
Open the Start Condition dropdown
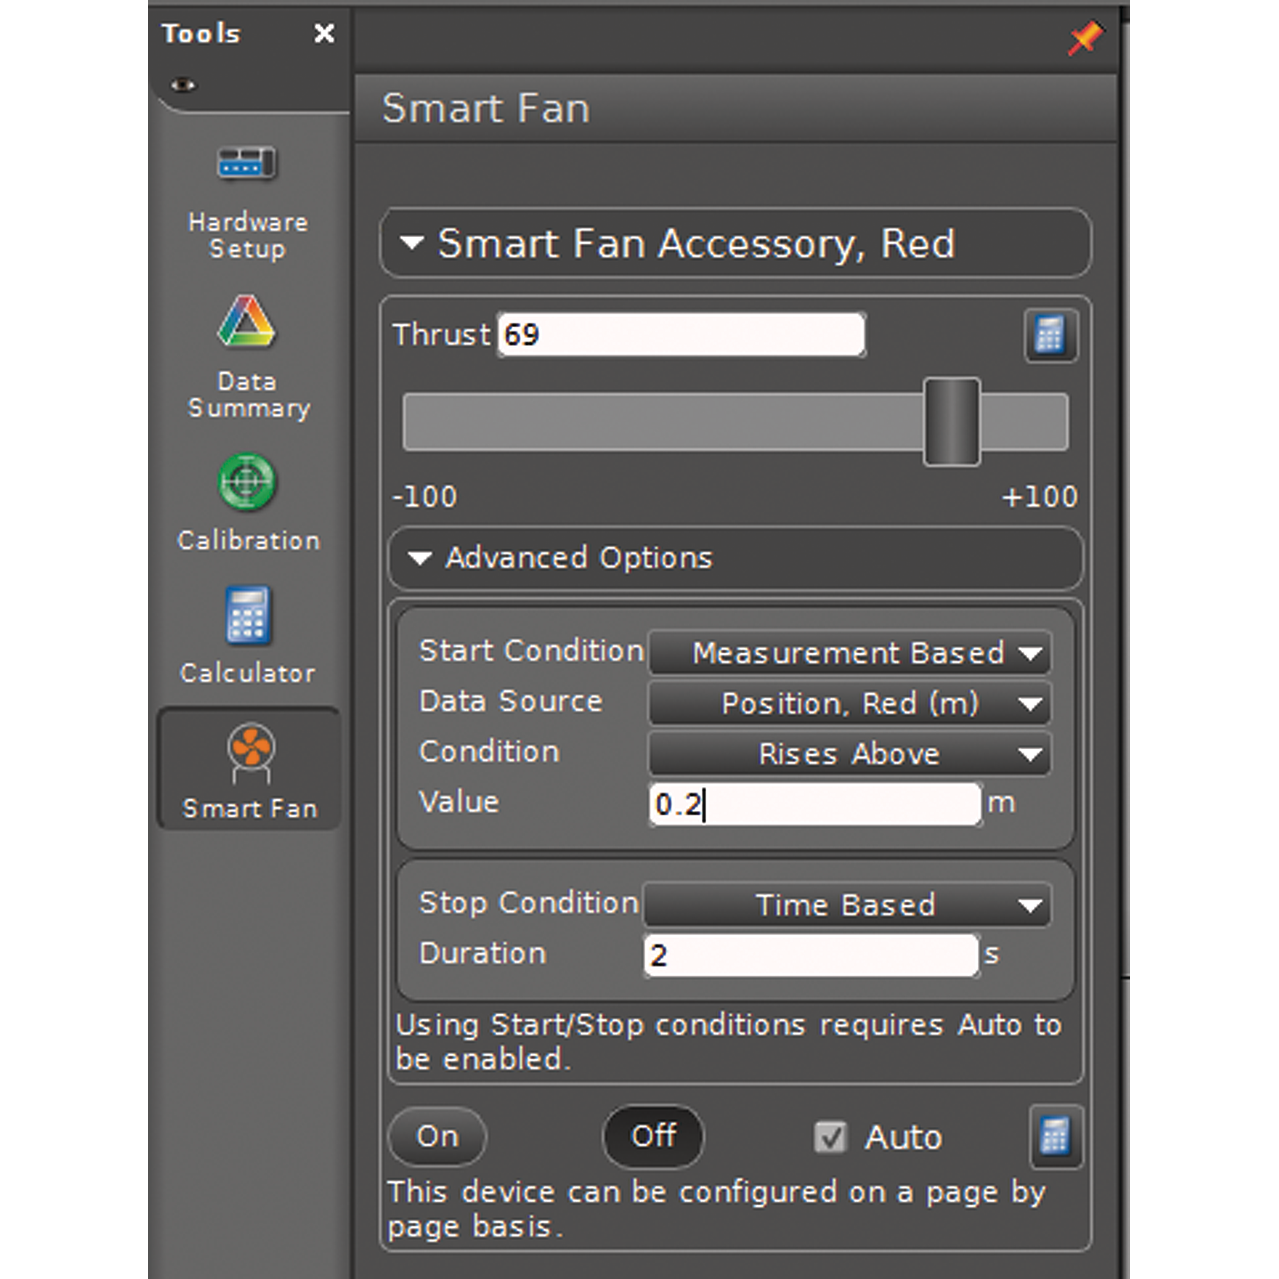pyautogui.click(x=849, y=653)
